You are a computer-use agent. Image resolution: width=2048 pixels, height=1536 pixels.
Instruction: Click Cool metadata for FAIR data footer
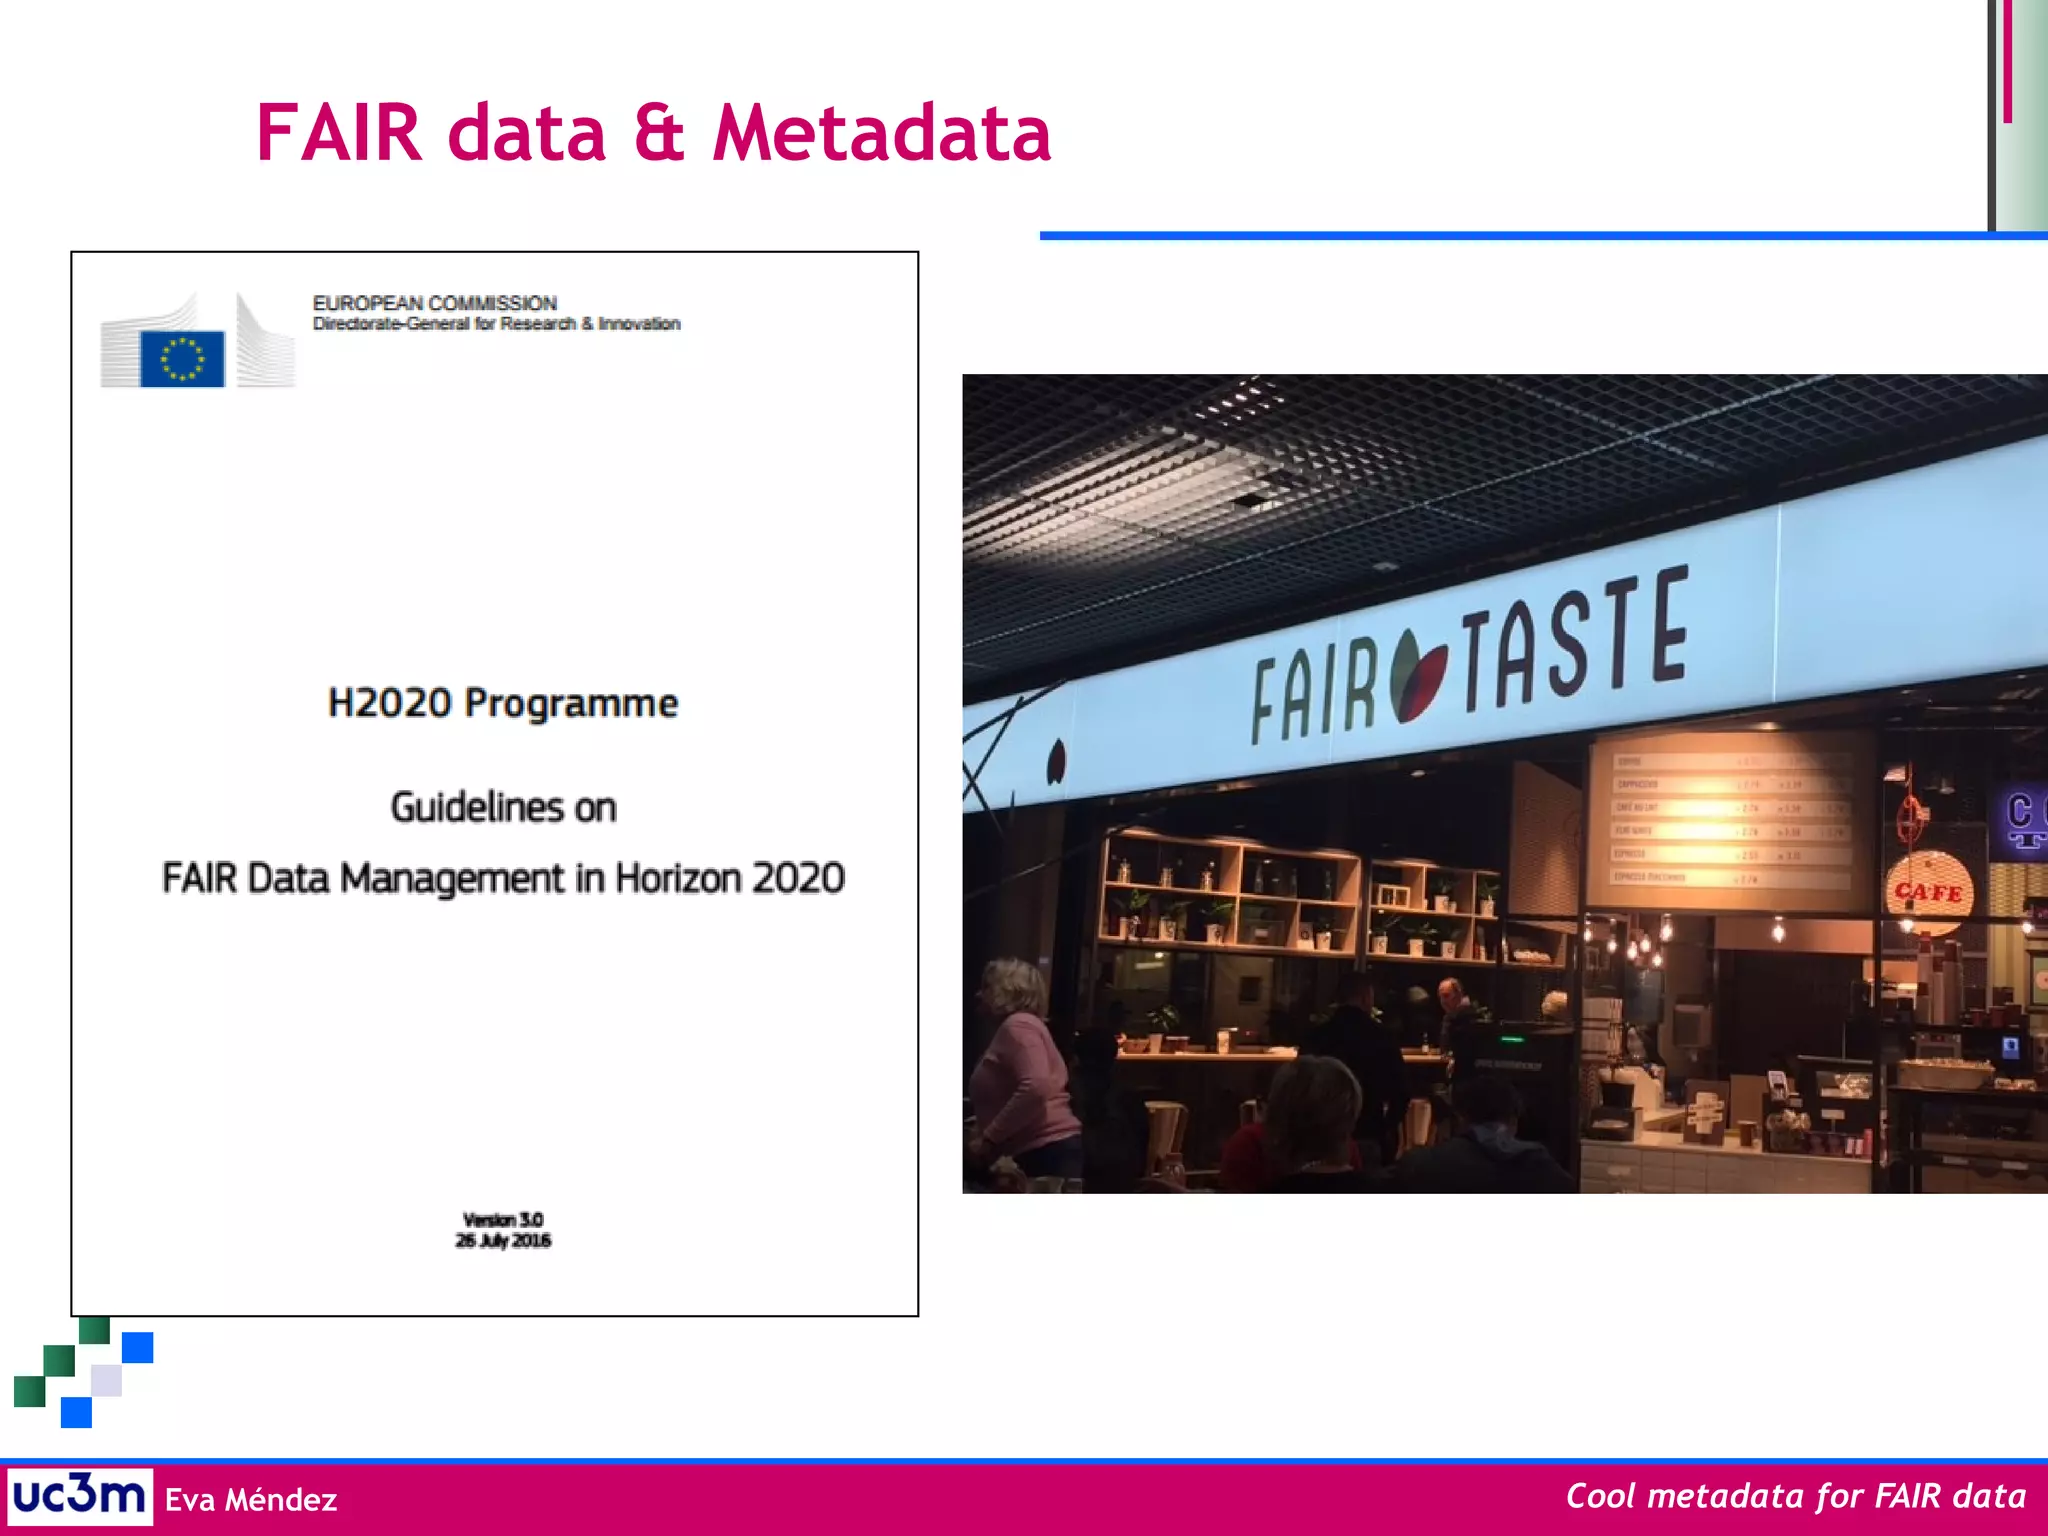point(1796,1496)
